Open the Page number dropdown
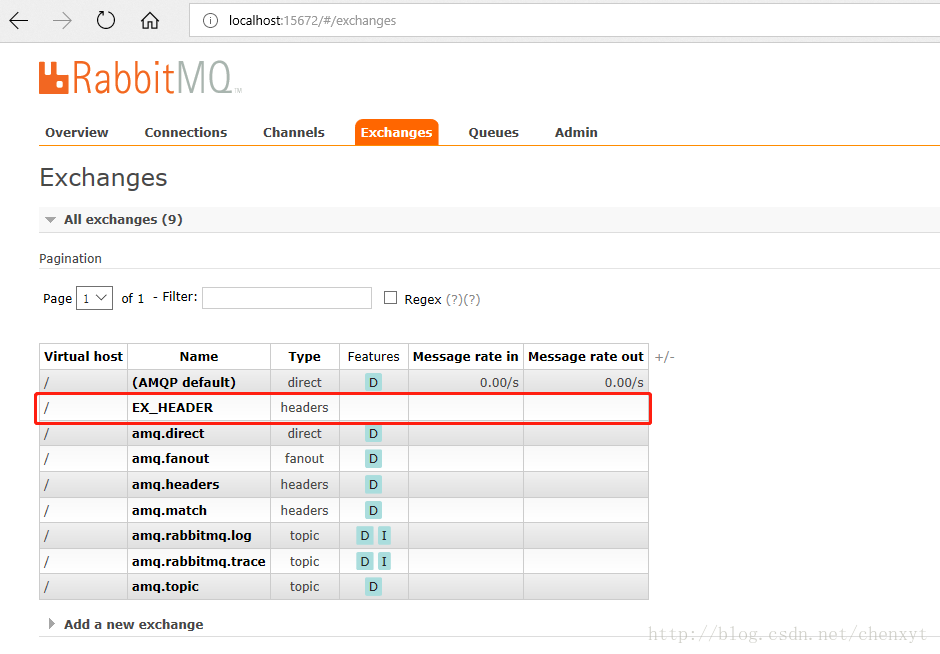The width and height of the screenshot is (940, 654). tap(95, 298)
